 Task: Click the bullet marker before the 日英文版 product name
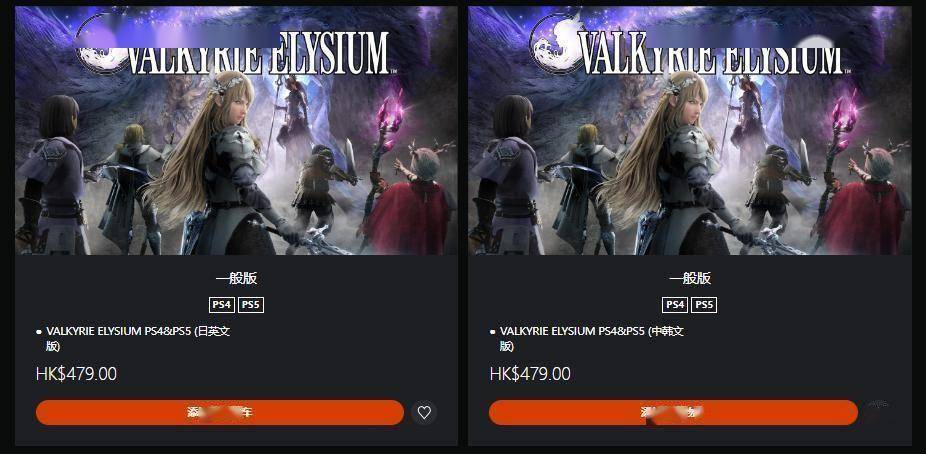39,332
